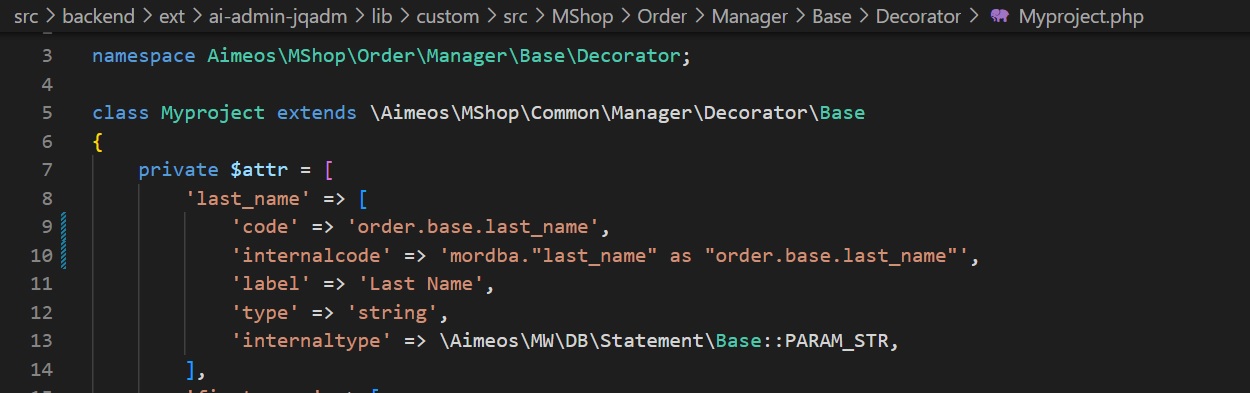Click the PARAM_STR constant on line 13
Image resolution: width=1250 pixels, height=393 pixels.
(836, 341)
